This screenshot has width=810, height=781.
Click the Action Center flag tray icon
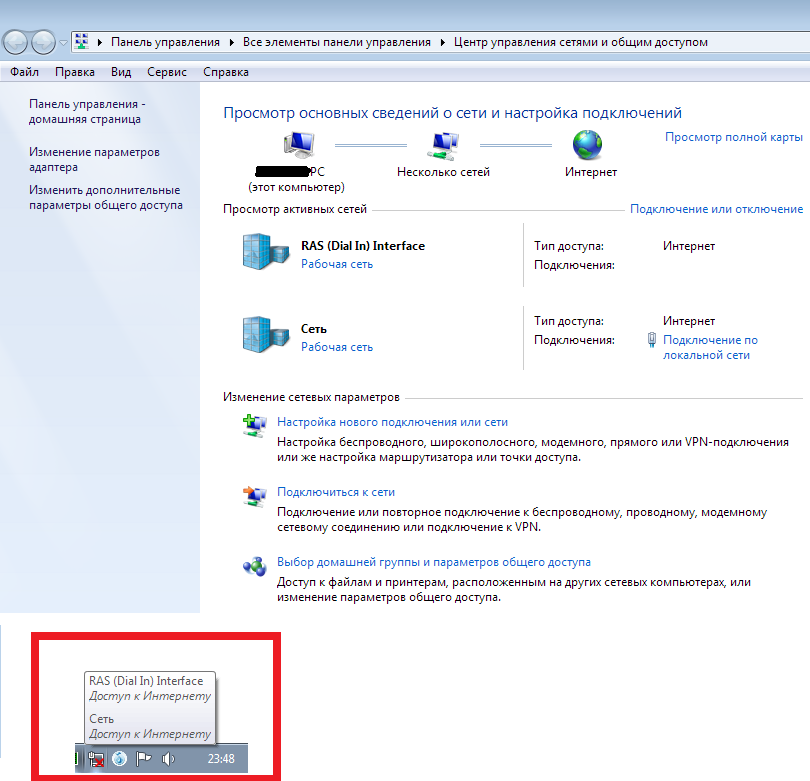[143, 759]
